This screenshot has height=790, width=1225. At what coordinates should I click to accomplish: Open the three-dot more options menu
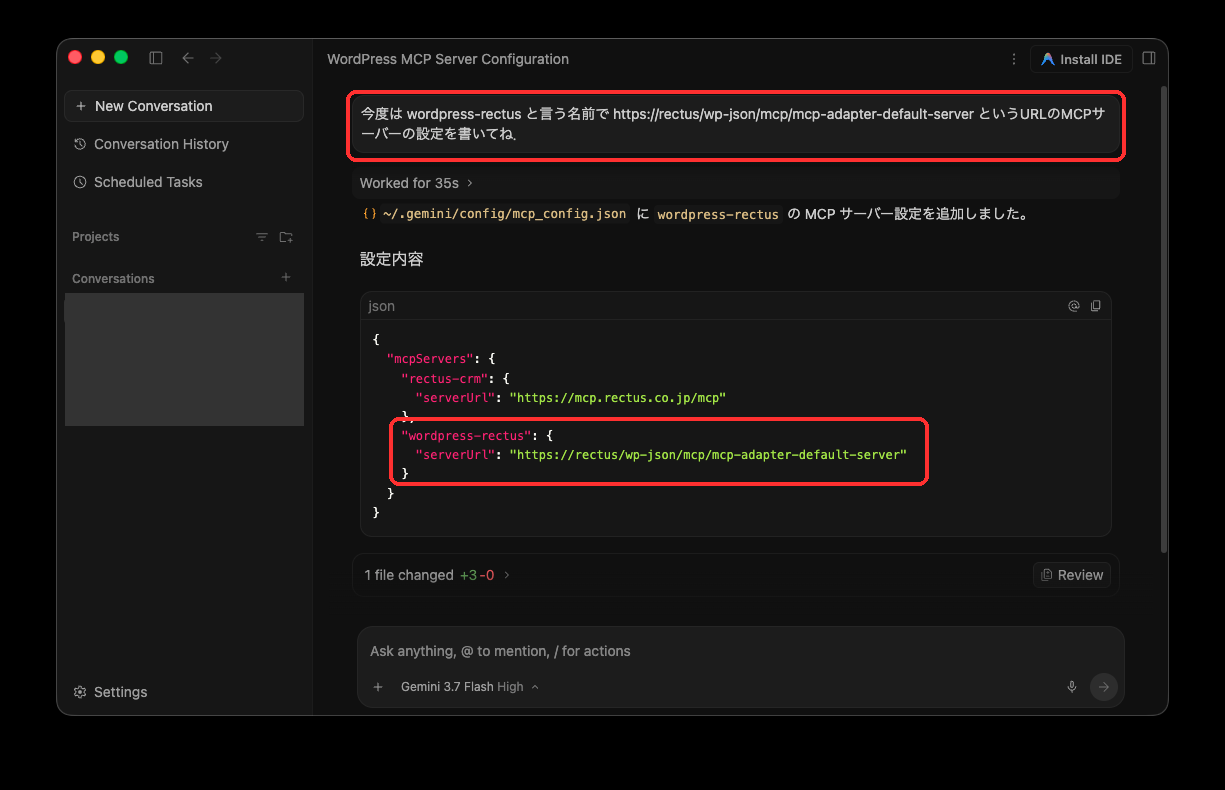pos(1014,59)
